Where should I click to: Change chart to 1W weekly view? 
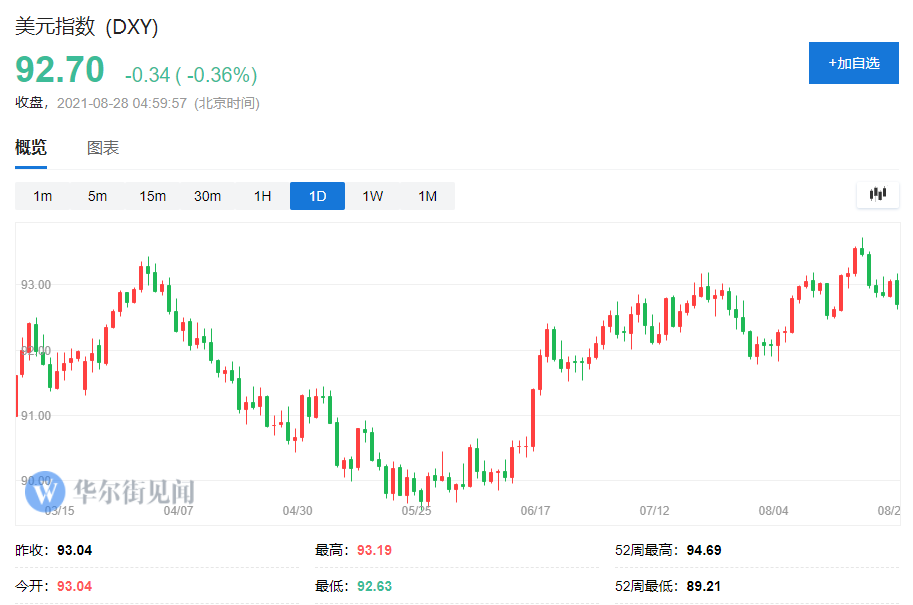pos(372,196)
